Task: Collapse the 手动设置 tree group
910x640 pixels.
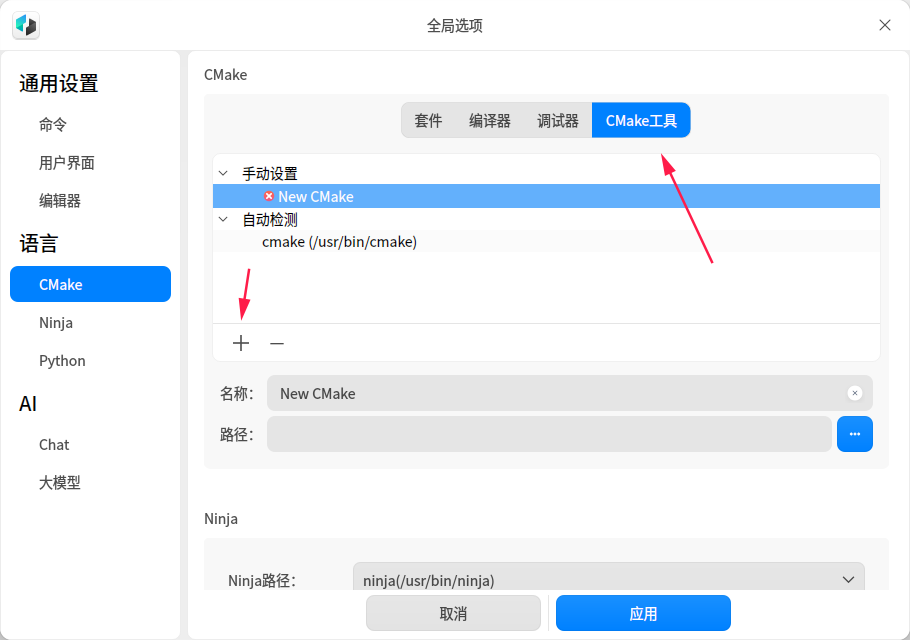Action: [223, 173]
